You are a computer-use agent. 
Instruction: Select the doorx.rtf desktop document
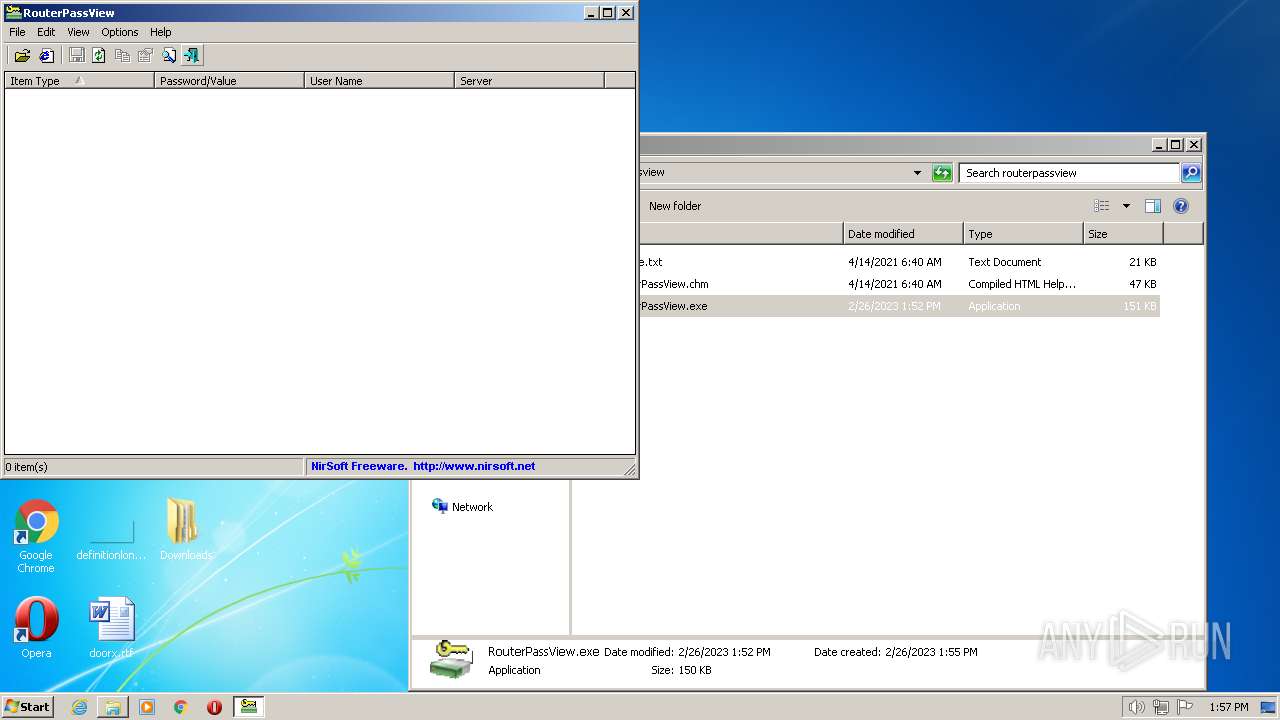[111, 628]
